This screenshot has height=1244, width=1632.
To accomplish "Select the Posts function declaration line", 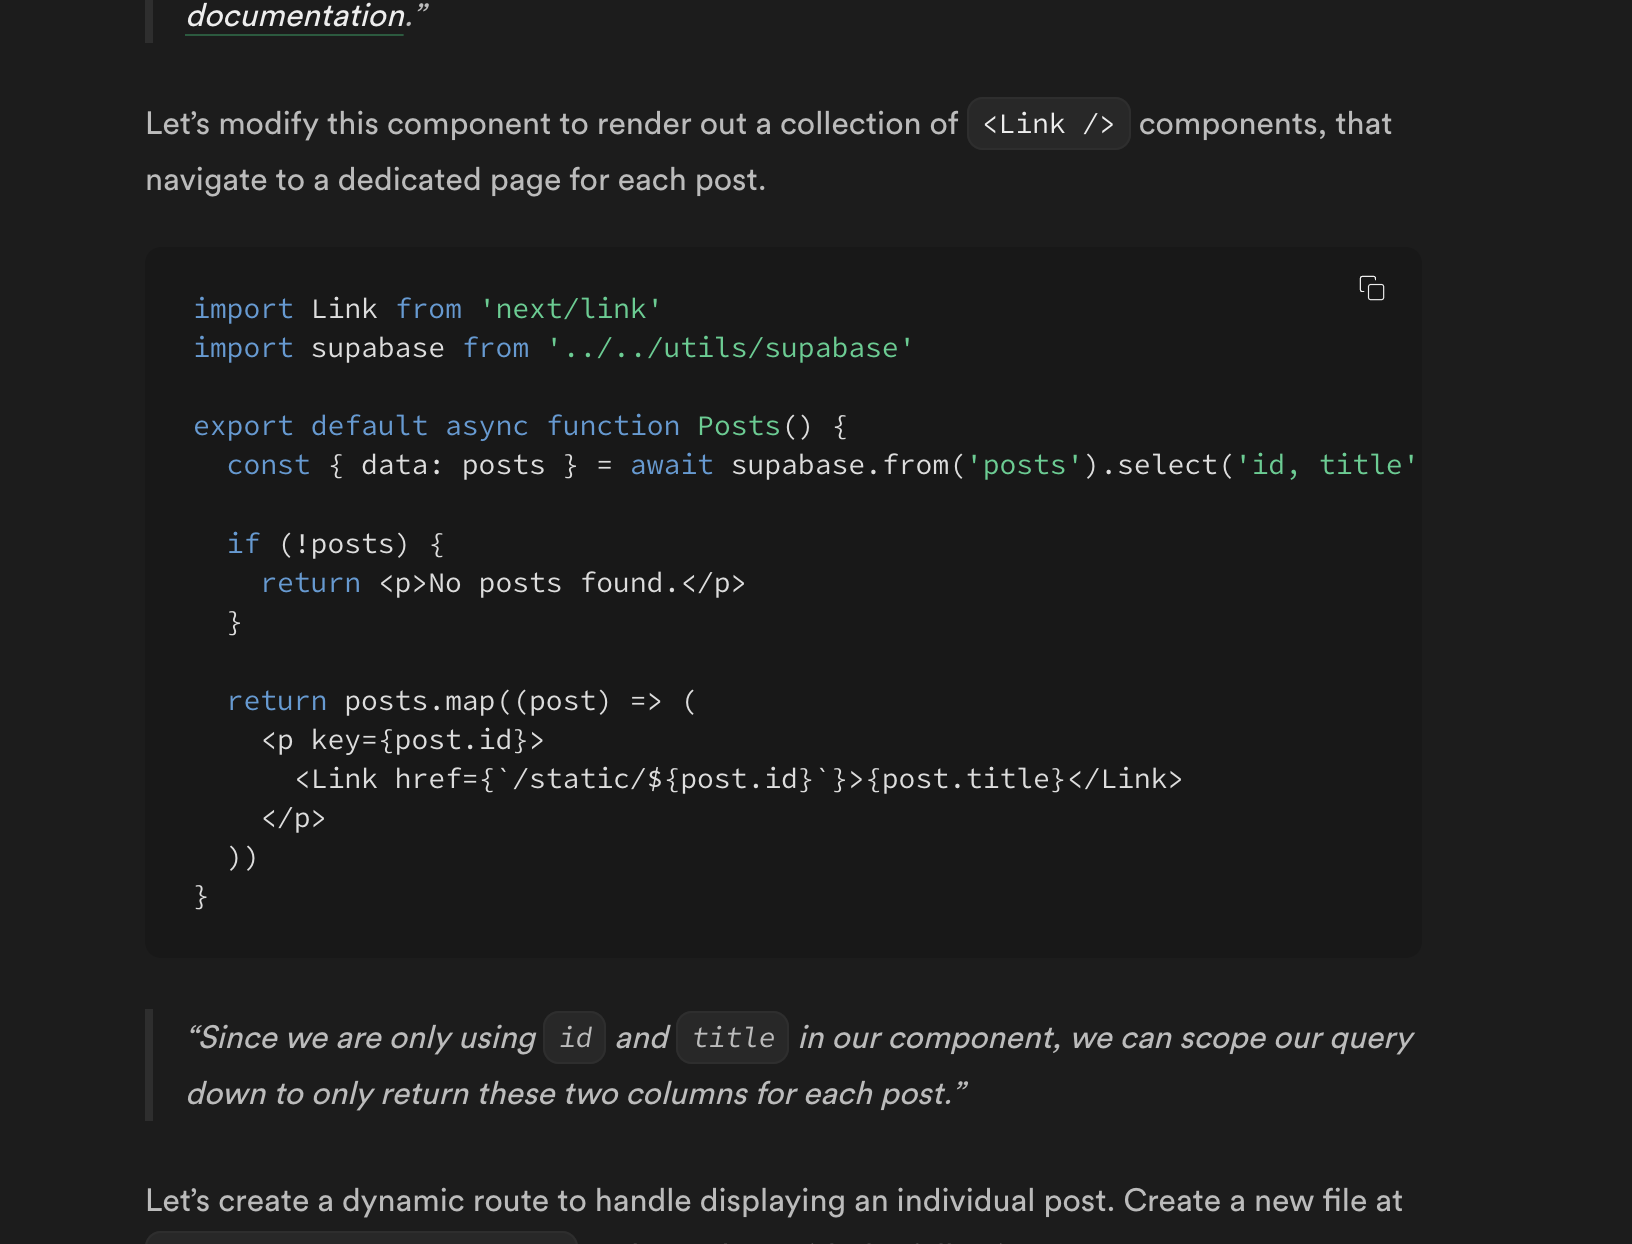I will [x=520, y=425].
